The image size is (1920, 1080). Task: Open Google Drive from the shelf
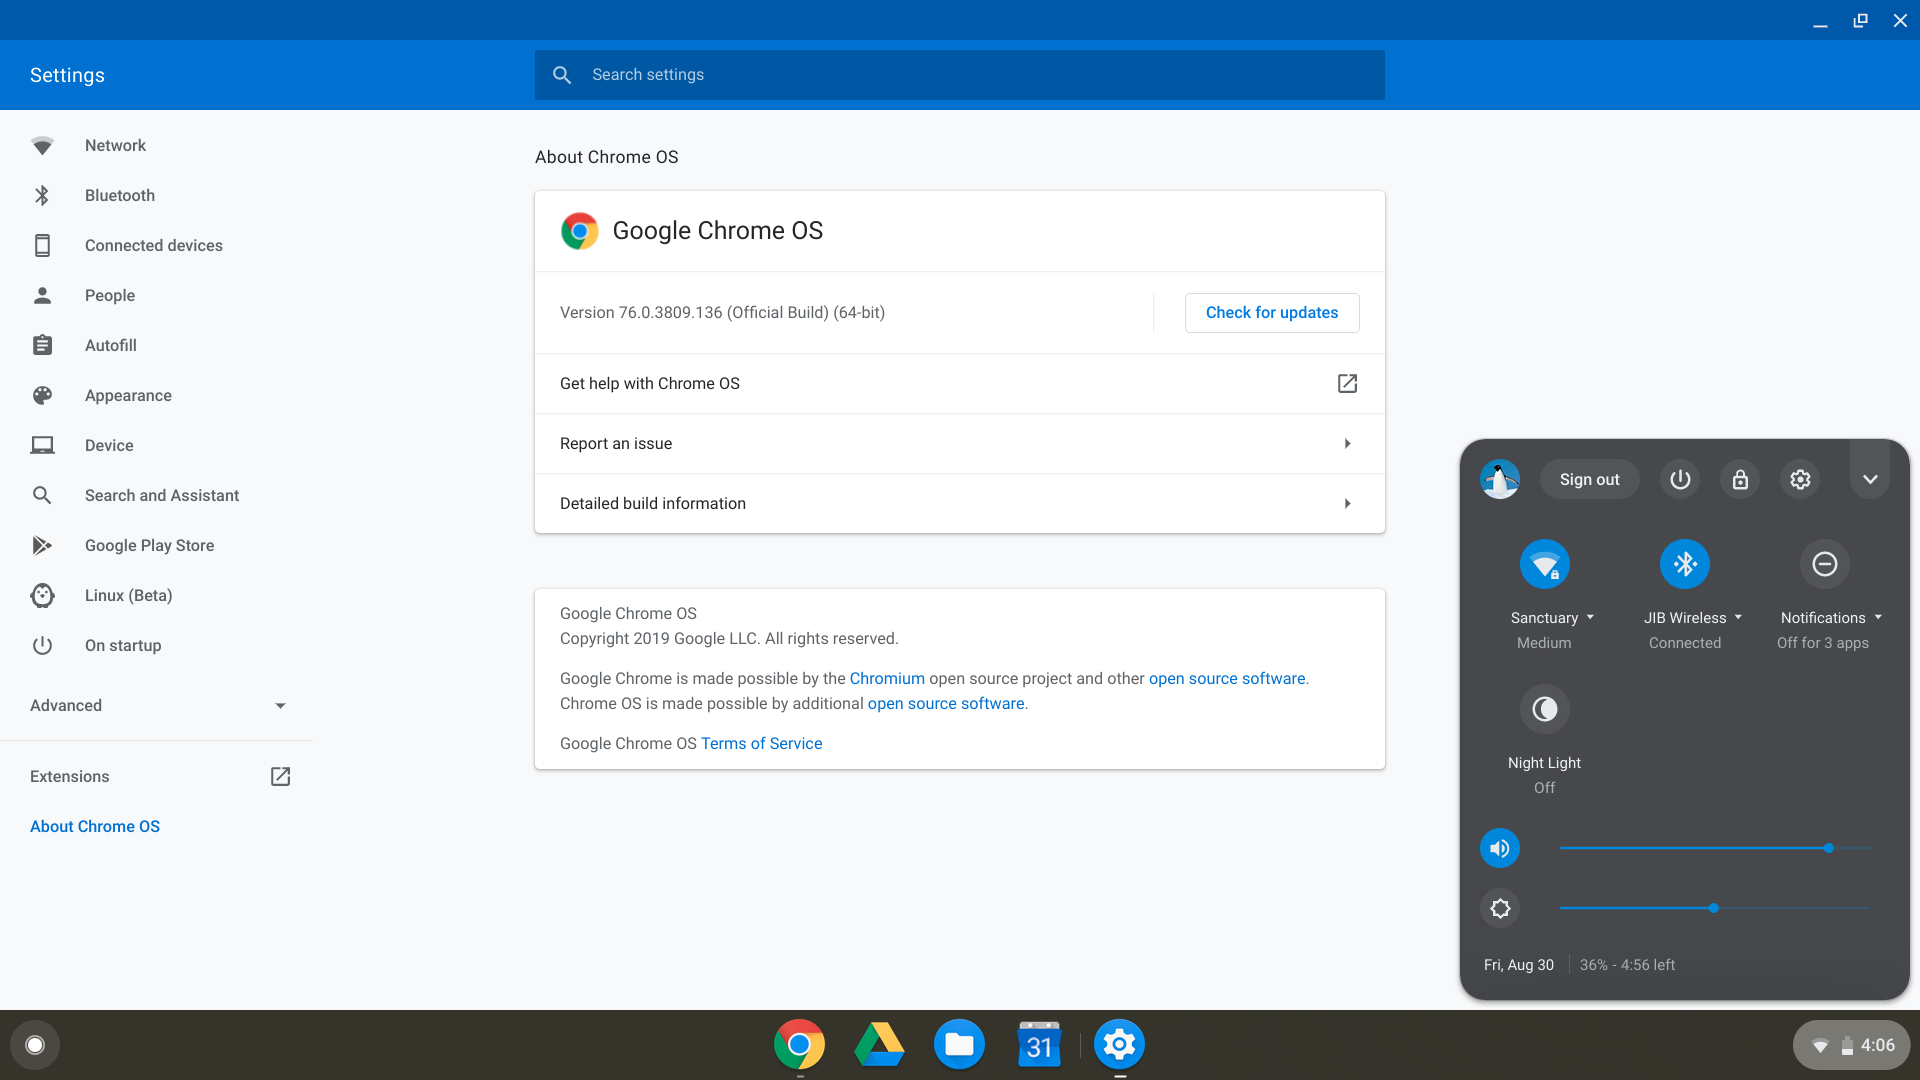coord(879,1045)
